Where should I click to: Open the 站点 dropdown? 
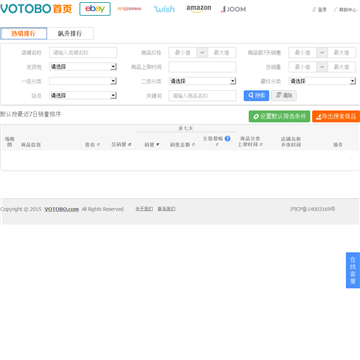pos(83,95)
